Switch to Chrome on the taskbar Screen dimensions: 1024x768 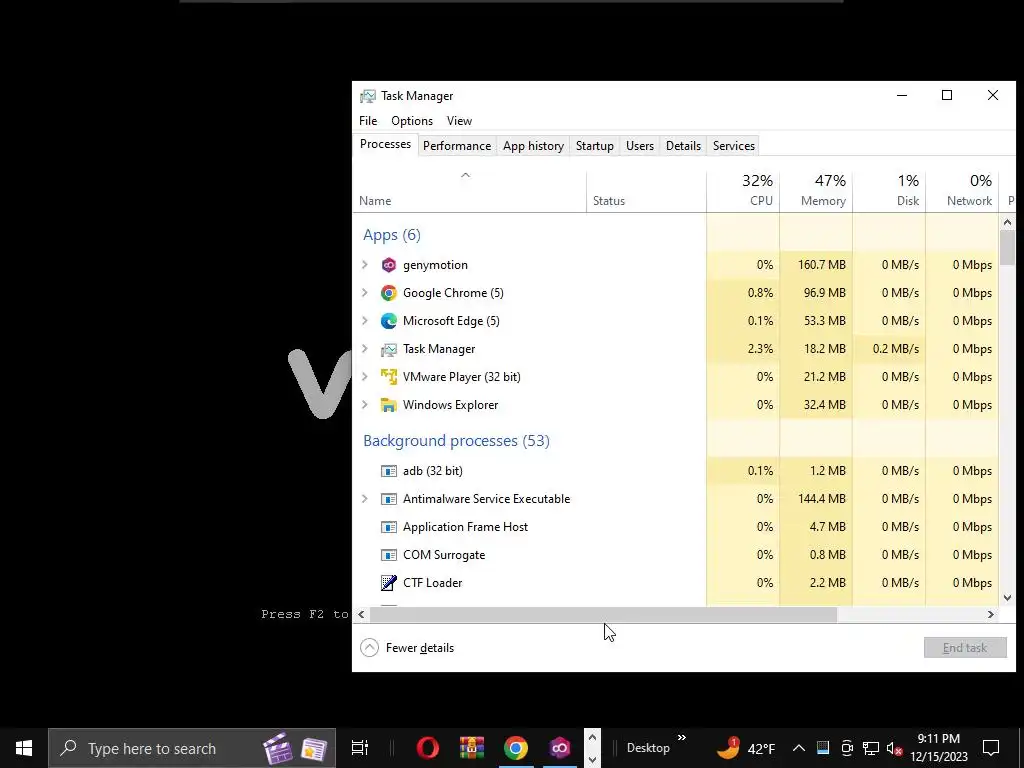[515, 748]
